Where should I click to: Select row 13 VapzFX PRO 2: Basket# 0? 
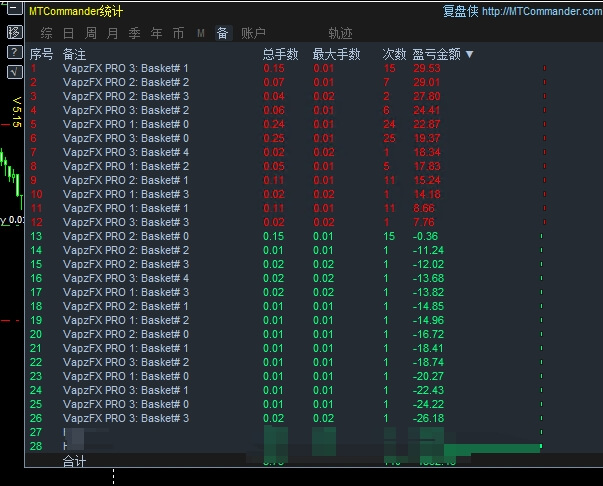(125, 236)
